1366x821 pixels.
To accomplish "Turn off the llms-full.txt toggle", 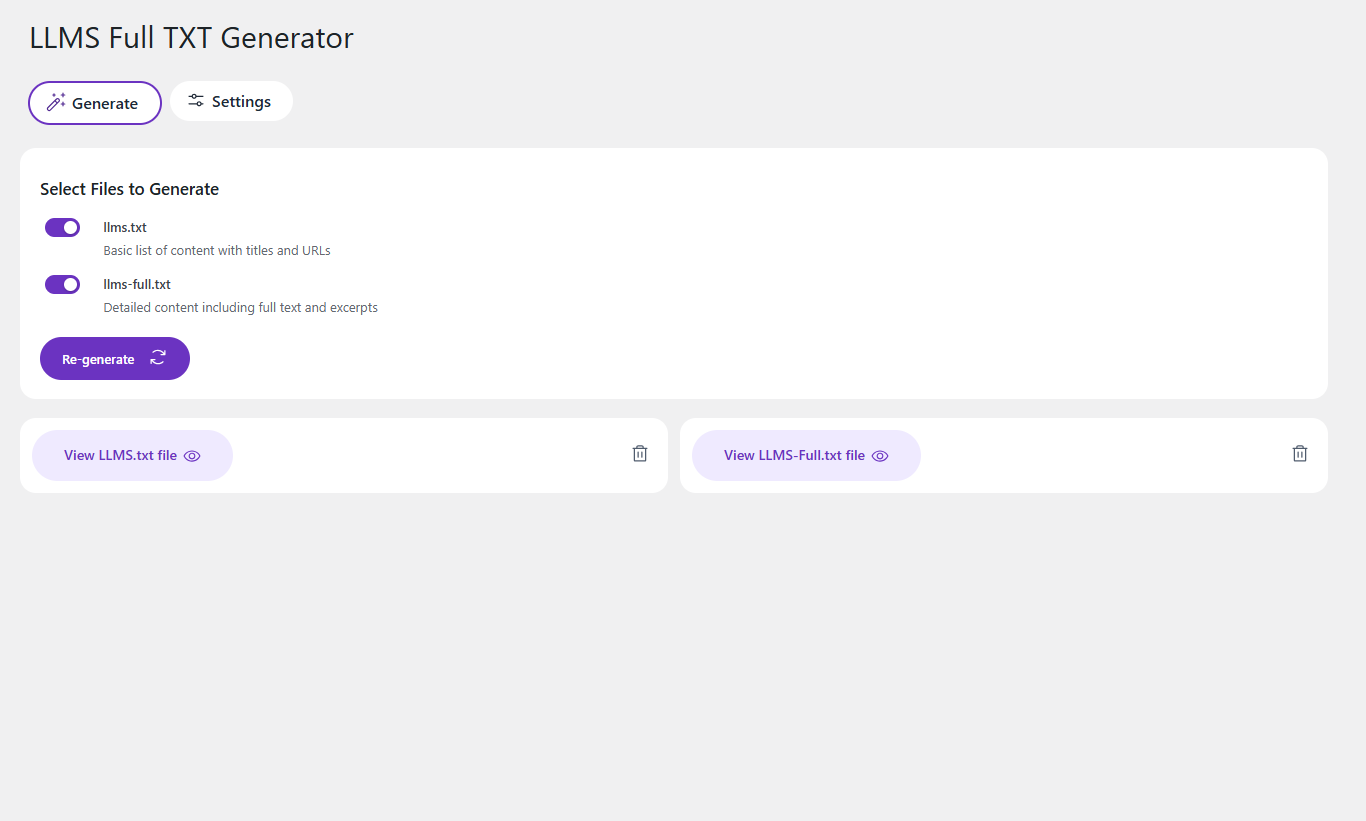I will pos(62,284).
